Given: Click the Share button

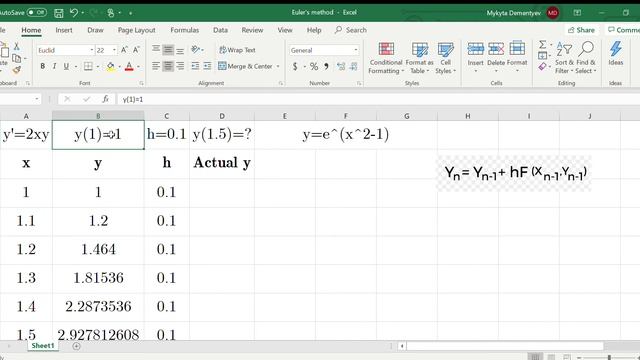Looking at the screenshot, I should pyautogui.click(x=581, y=30).
